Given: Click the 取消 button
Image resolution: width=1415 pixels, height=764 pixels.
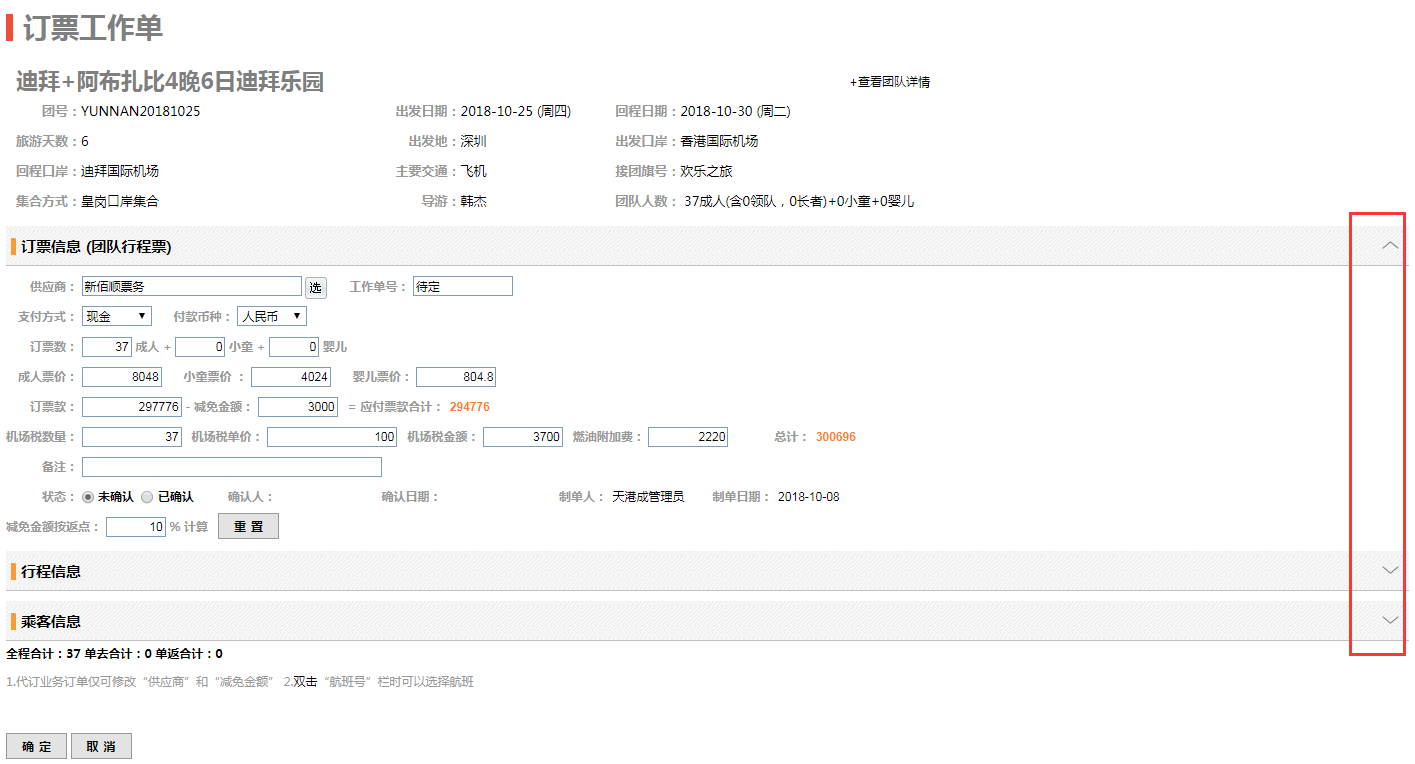Looking at the screenshot, I should pyautogui.click(x=101, y=747).
